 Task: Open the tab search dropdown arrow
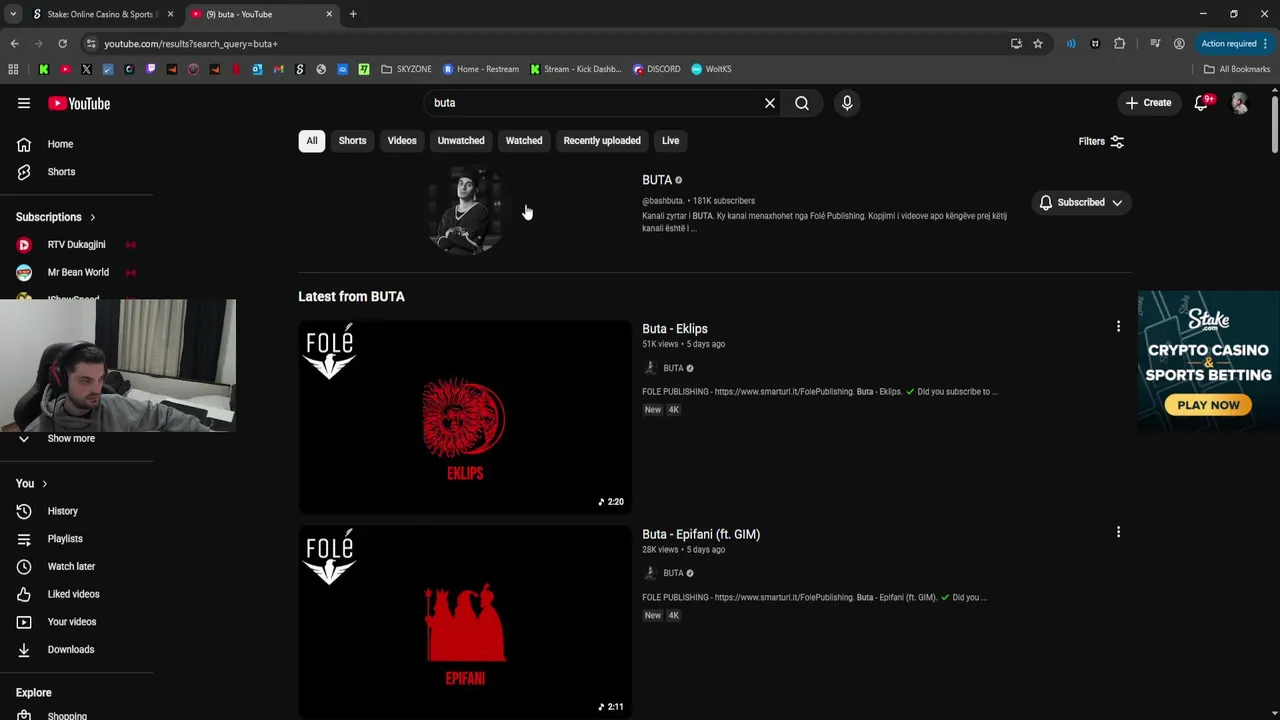[x=13, y=14]
